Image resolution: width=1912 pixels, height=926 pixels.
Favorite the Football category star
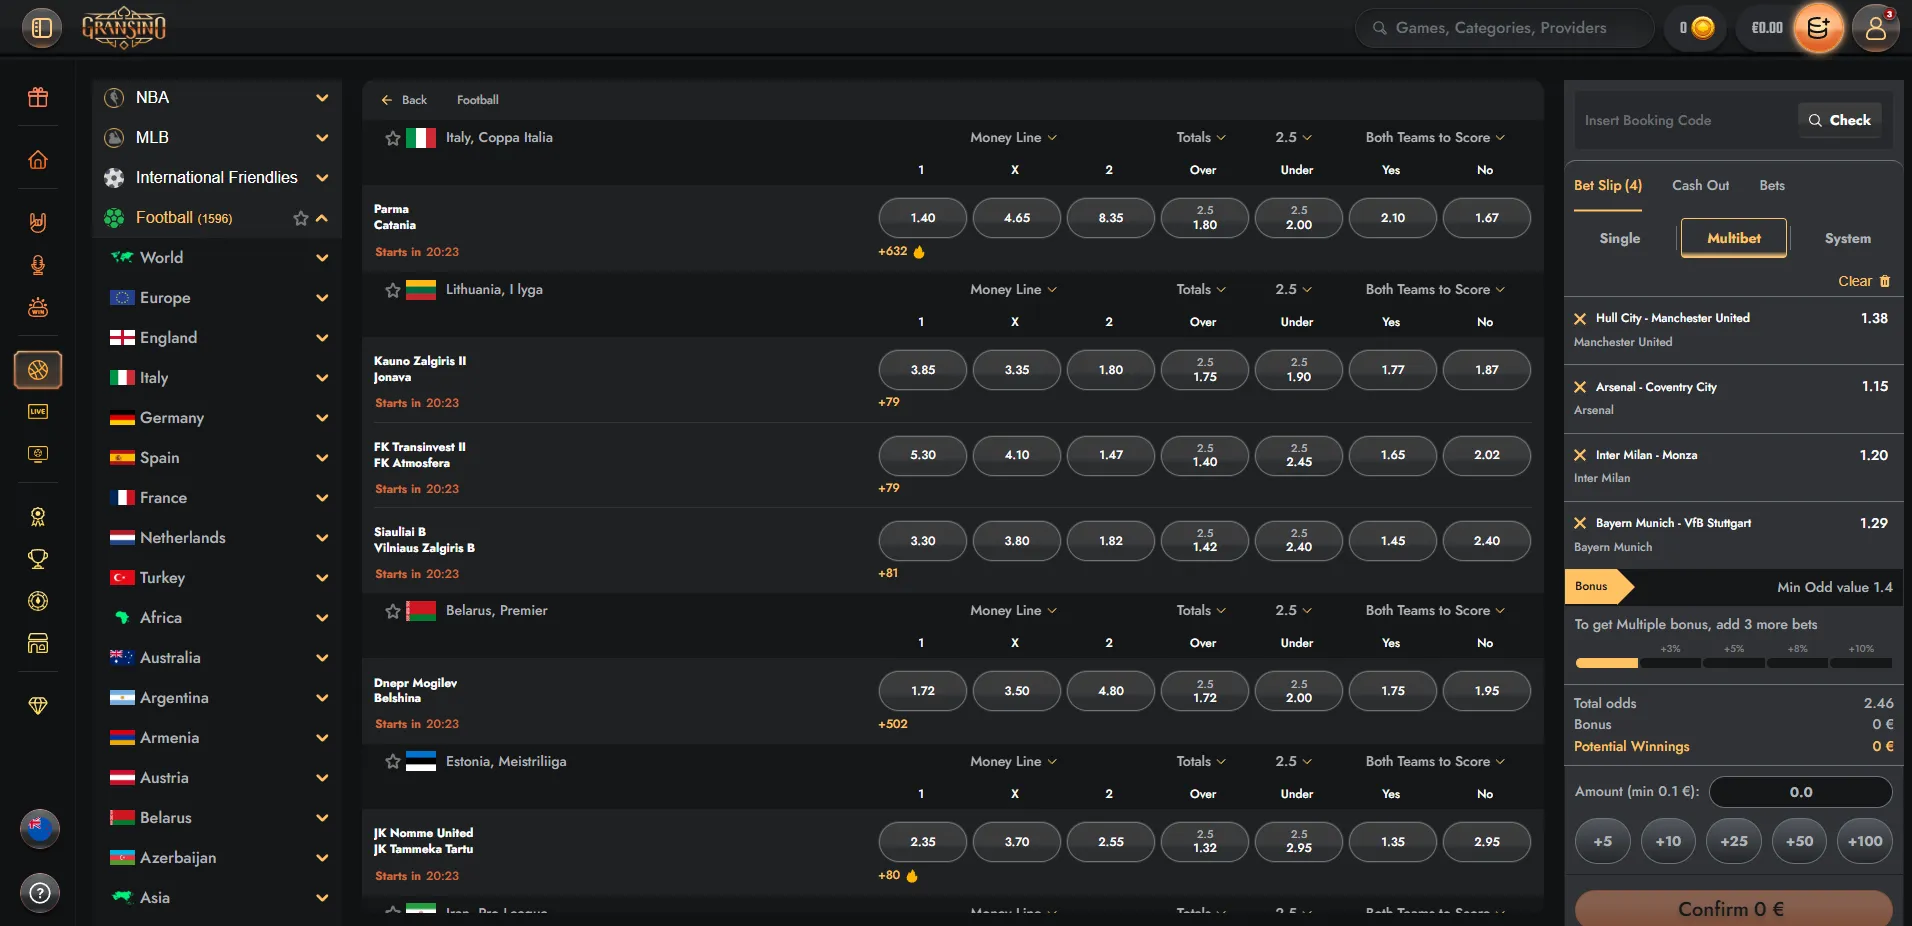tap(300, 218)
